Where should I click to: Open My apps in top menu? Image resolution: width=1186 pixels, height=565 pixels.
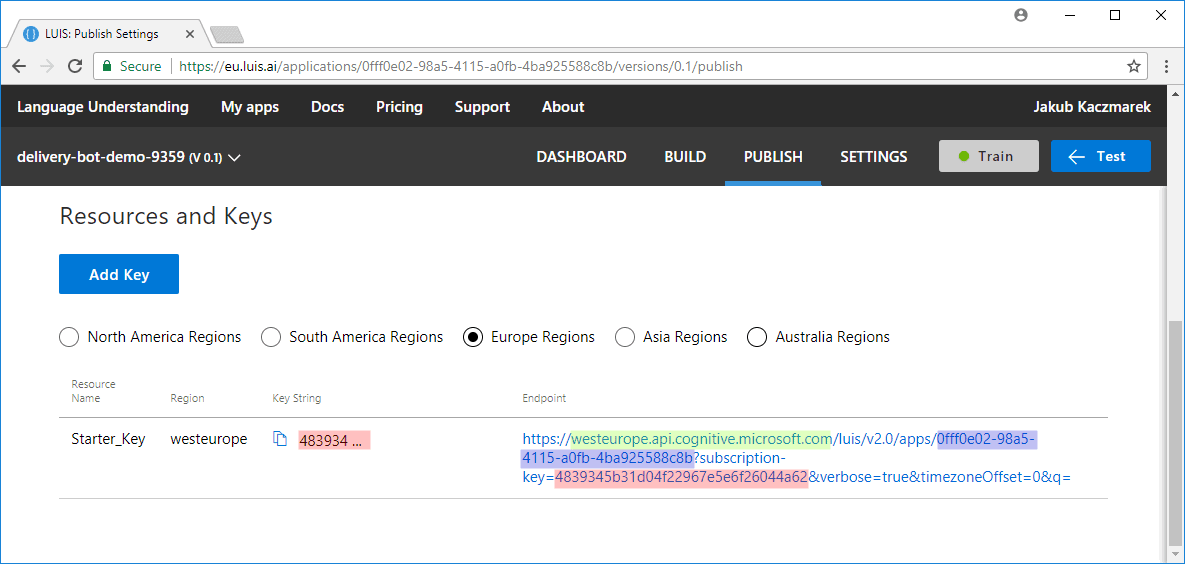point(250,107)
